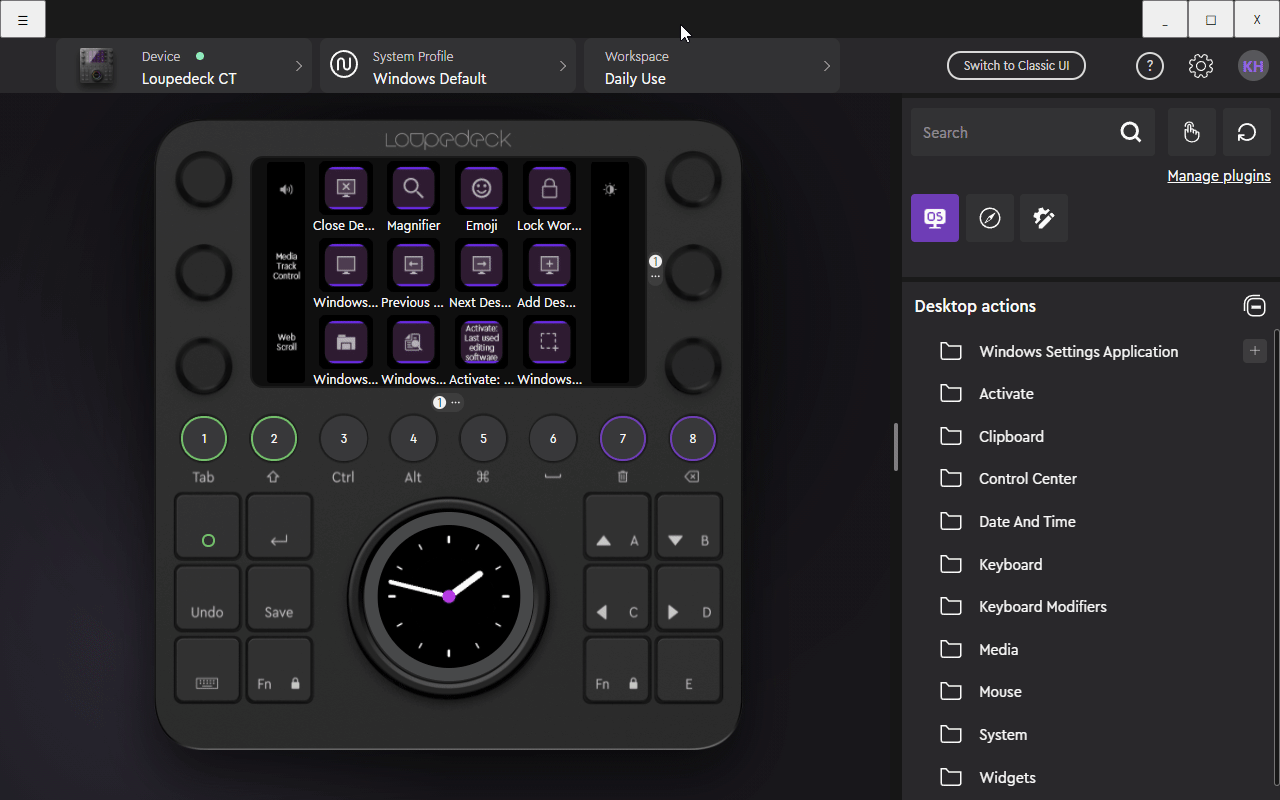Toggle the touch hand icon button

[x=1191, y=132]
